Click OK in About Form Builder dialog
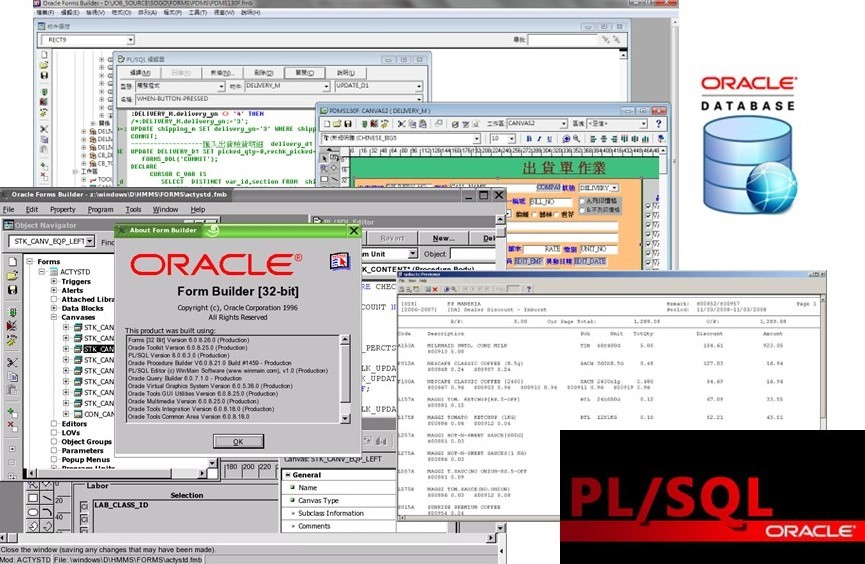 [x=238, y=441]
